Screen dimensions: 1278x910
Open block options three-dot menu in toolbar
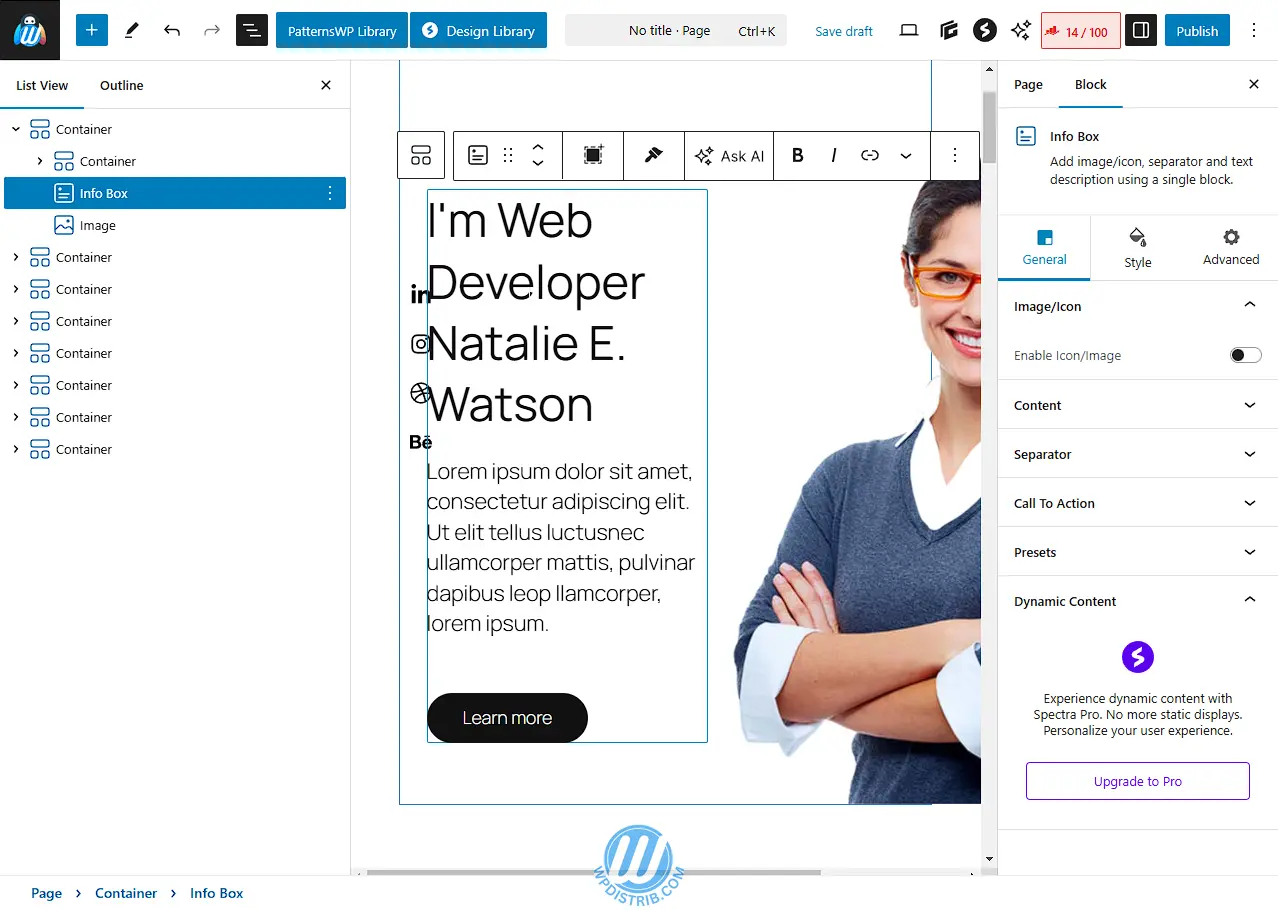tap(955, 155)
